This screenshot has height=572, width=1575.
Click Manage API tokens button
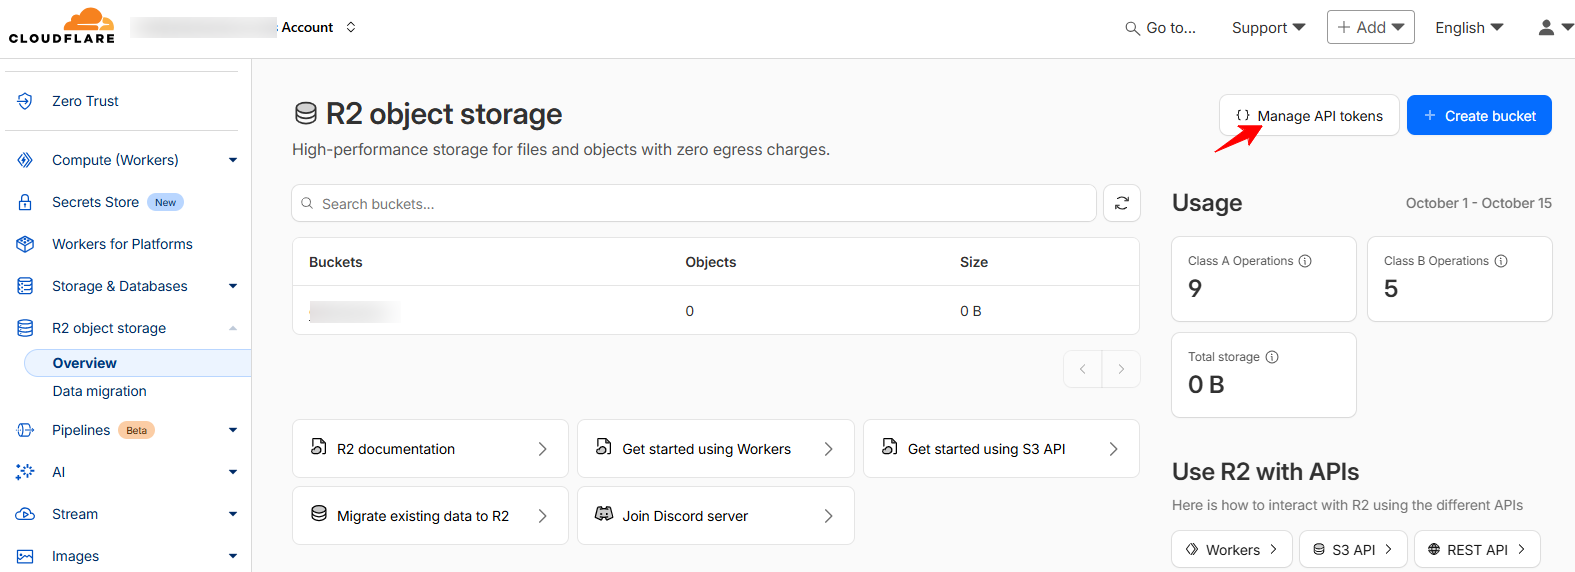1308,116
